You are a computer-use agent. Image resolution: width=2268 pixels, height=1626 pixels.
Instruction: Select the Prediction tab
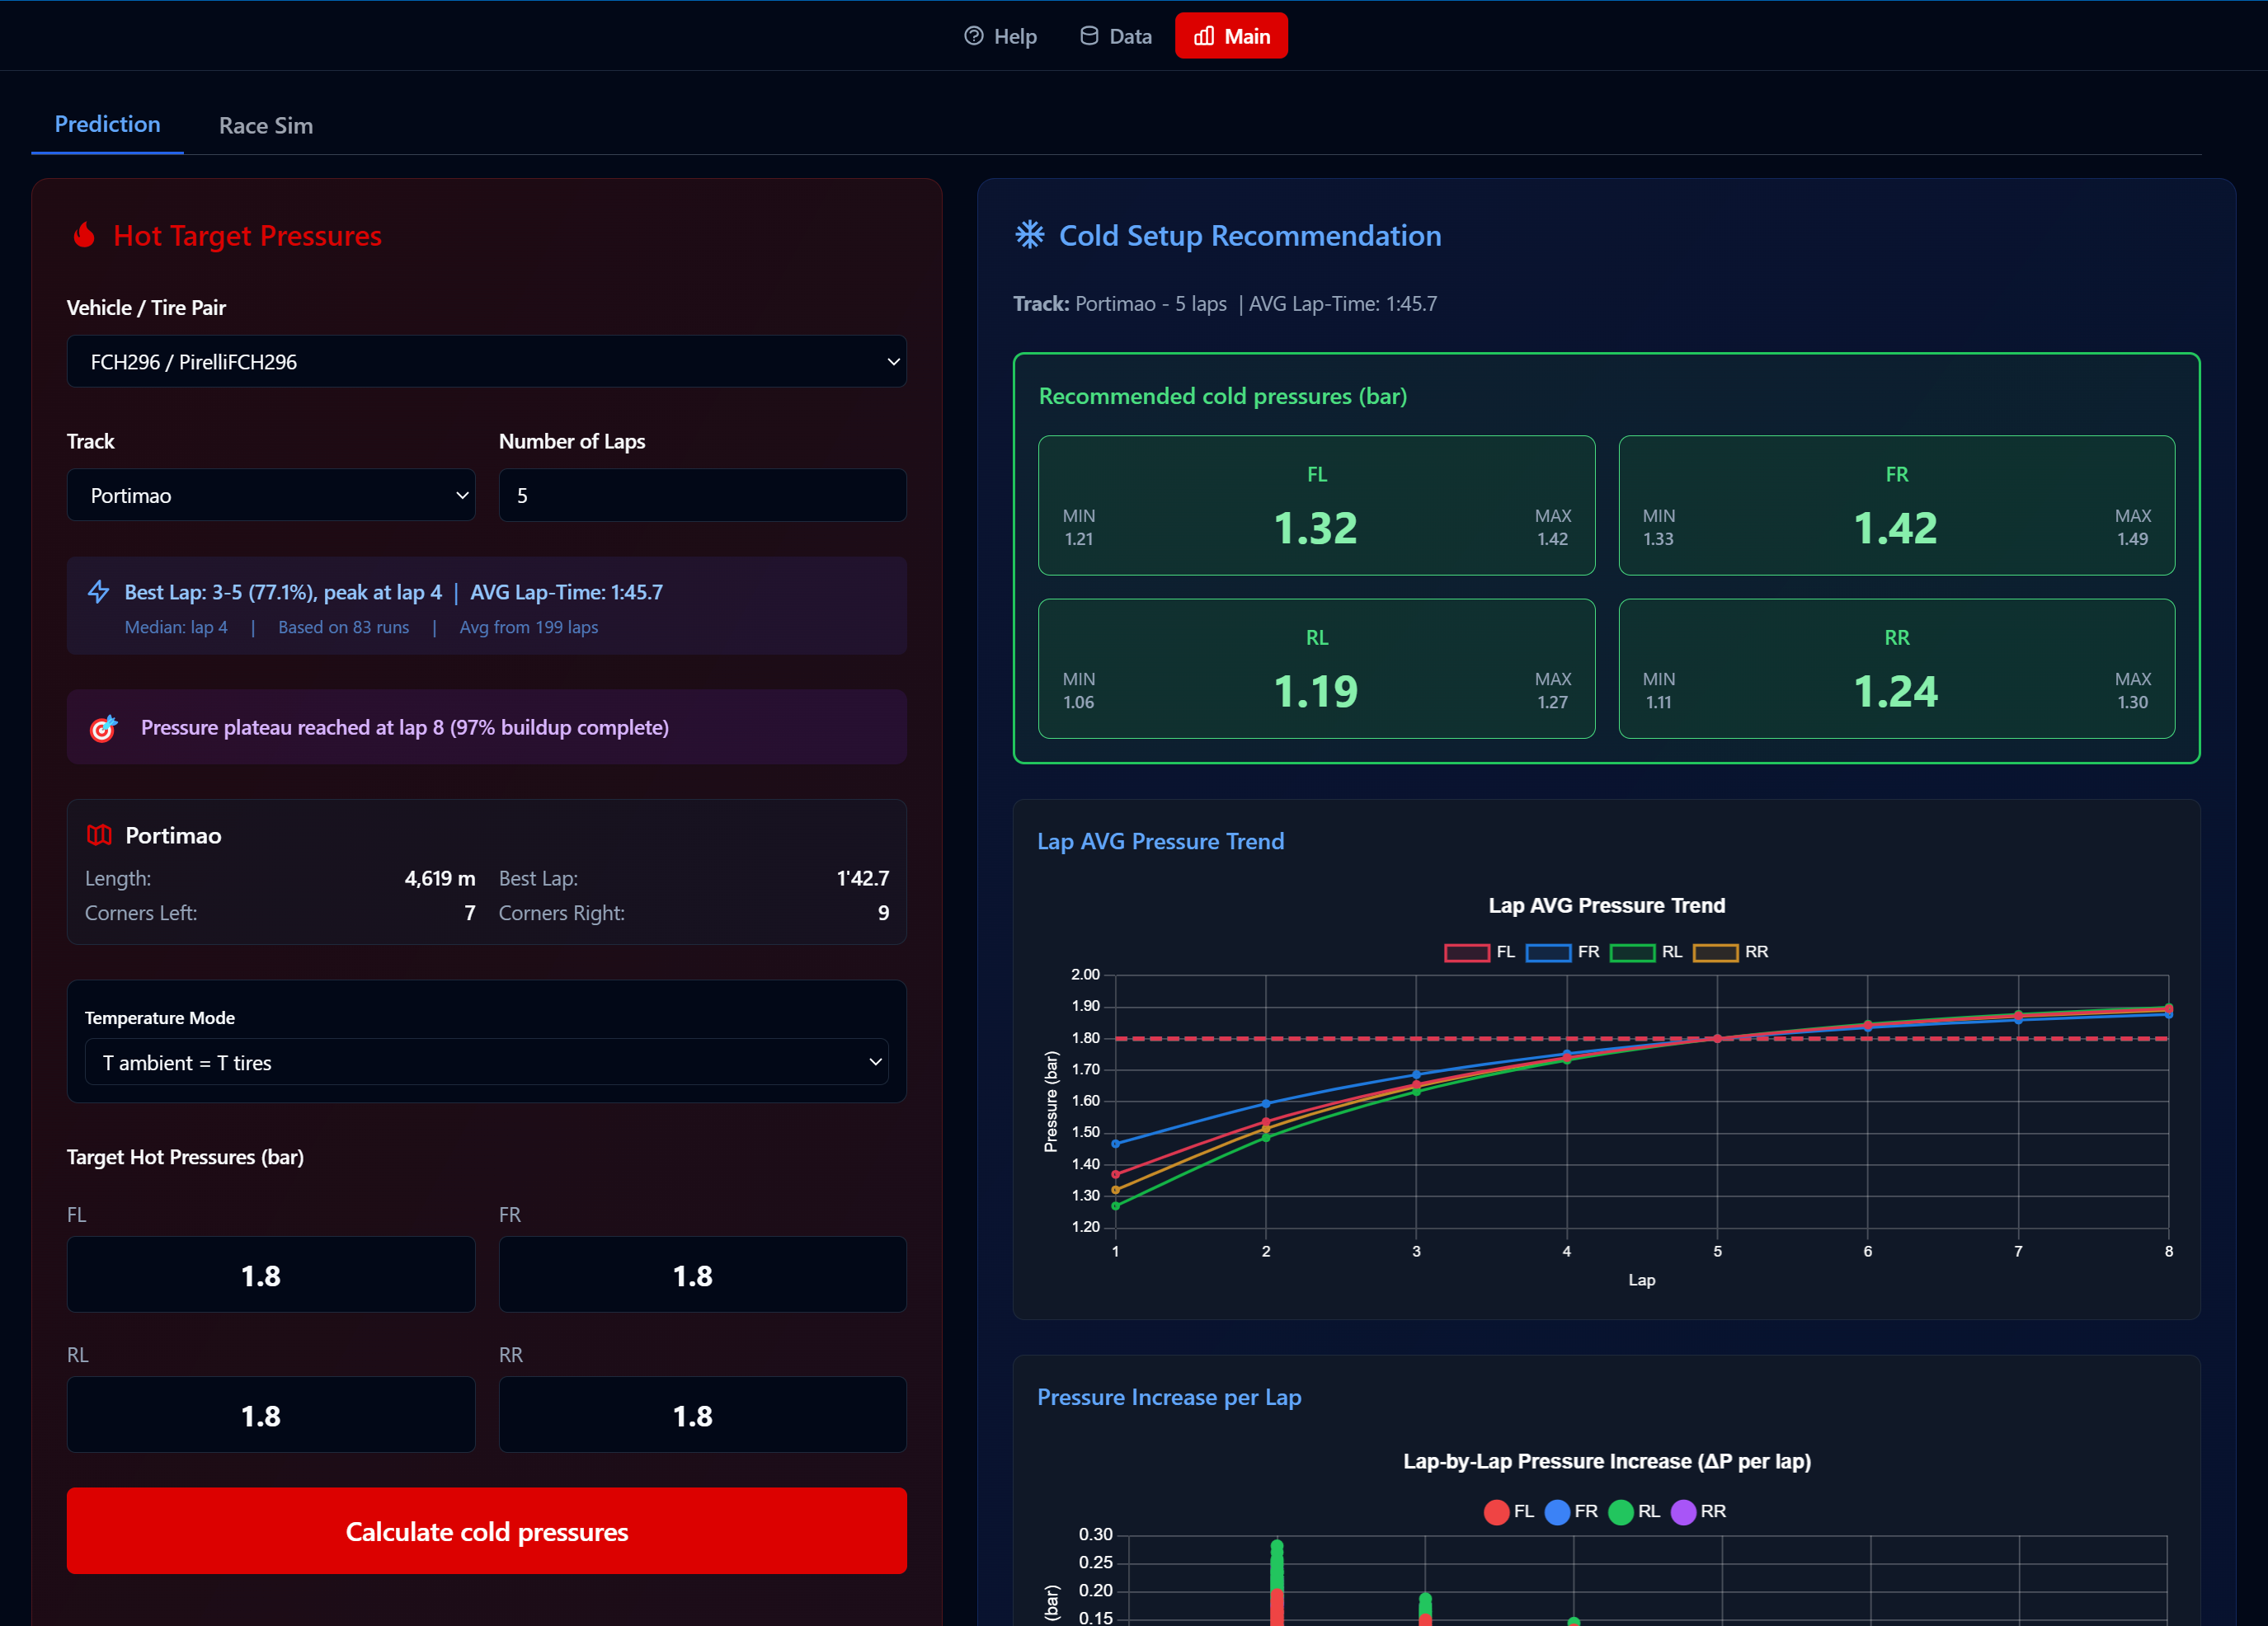point(107,124)
